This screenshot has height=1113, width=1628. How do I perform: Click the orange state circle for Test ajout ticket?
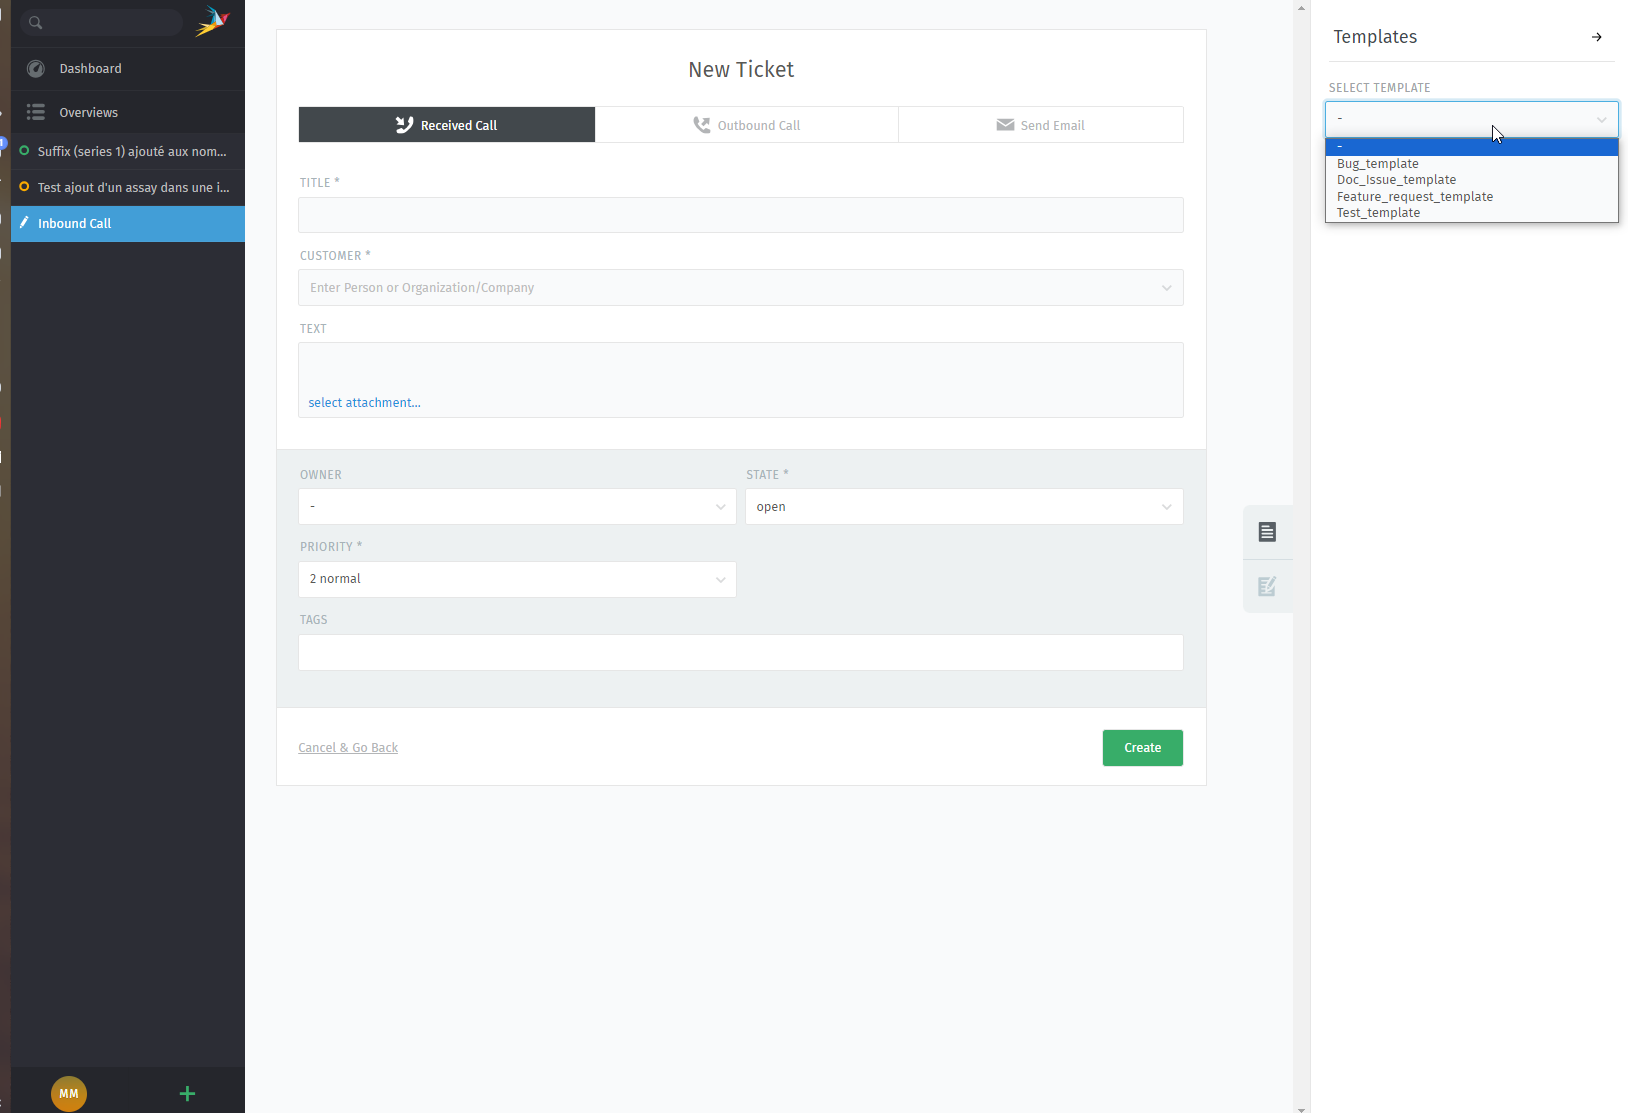(x=24, y=187)
